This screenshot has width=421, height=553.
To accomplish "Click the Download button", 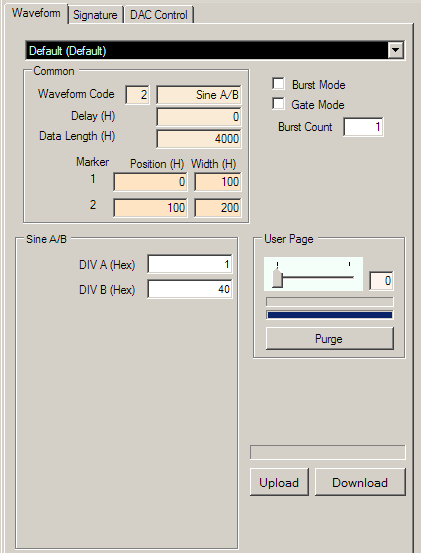I will (x=360, y=482).
